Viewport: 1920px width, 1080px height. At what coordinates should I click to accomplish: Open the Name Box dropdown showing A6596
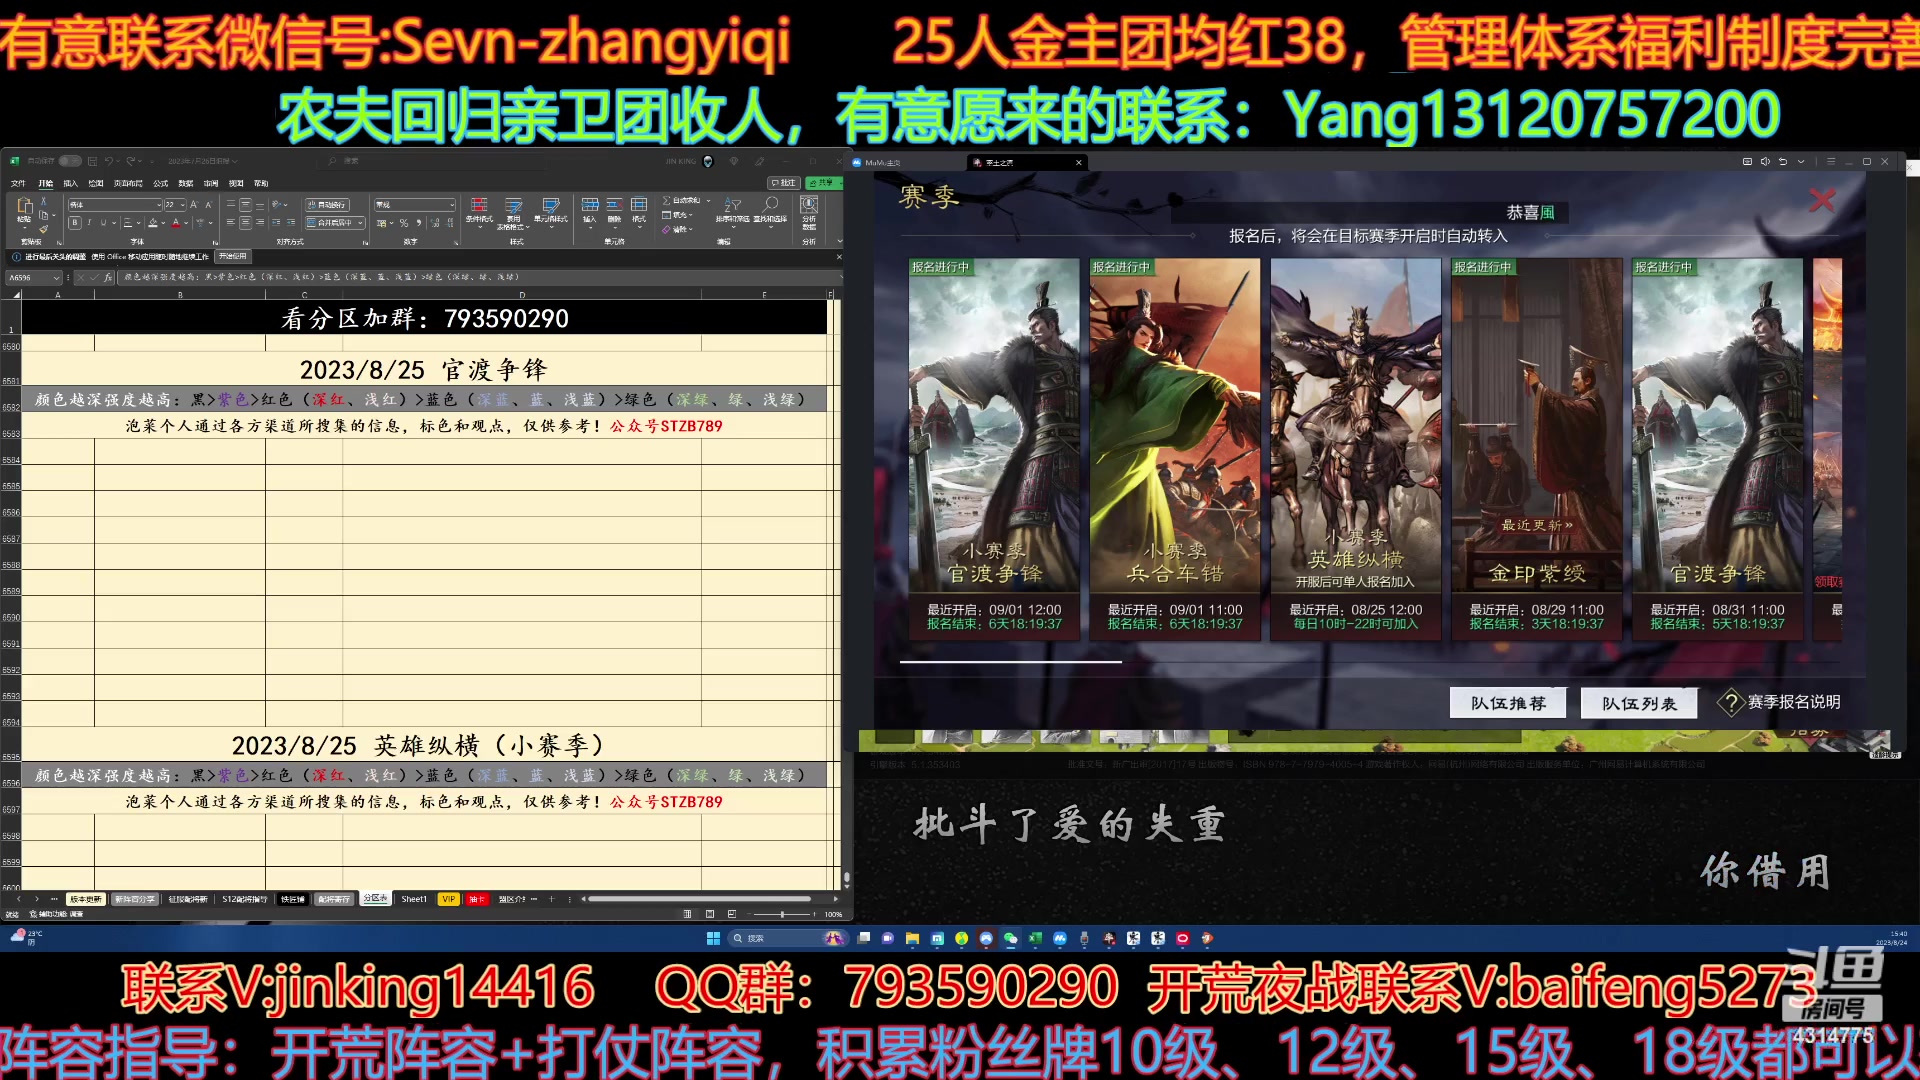point(56,278)
